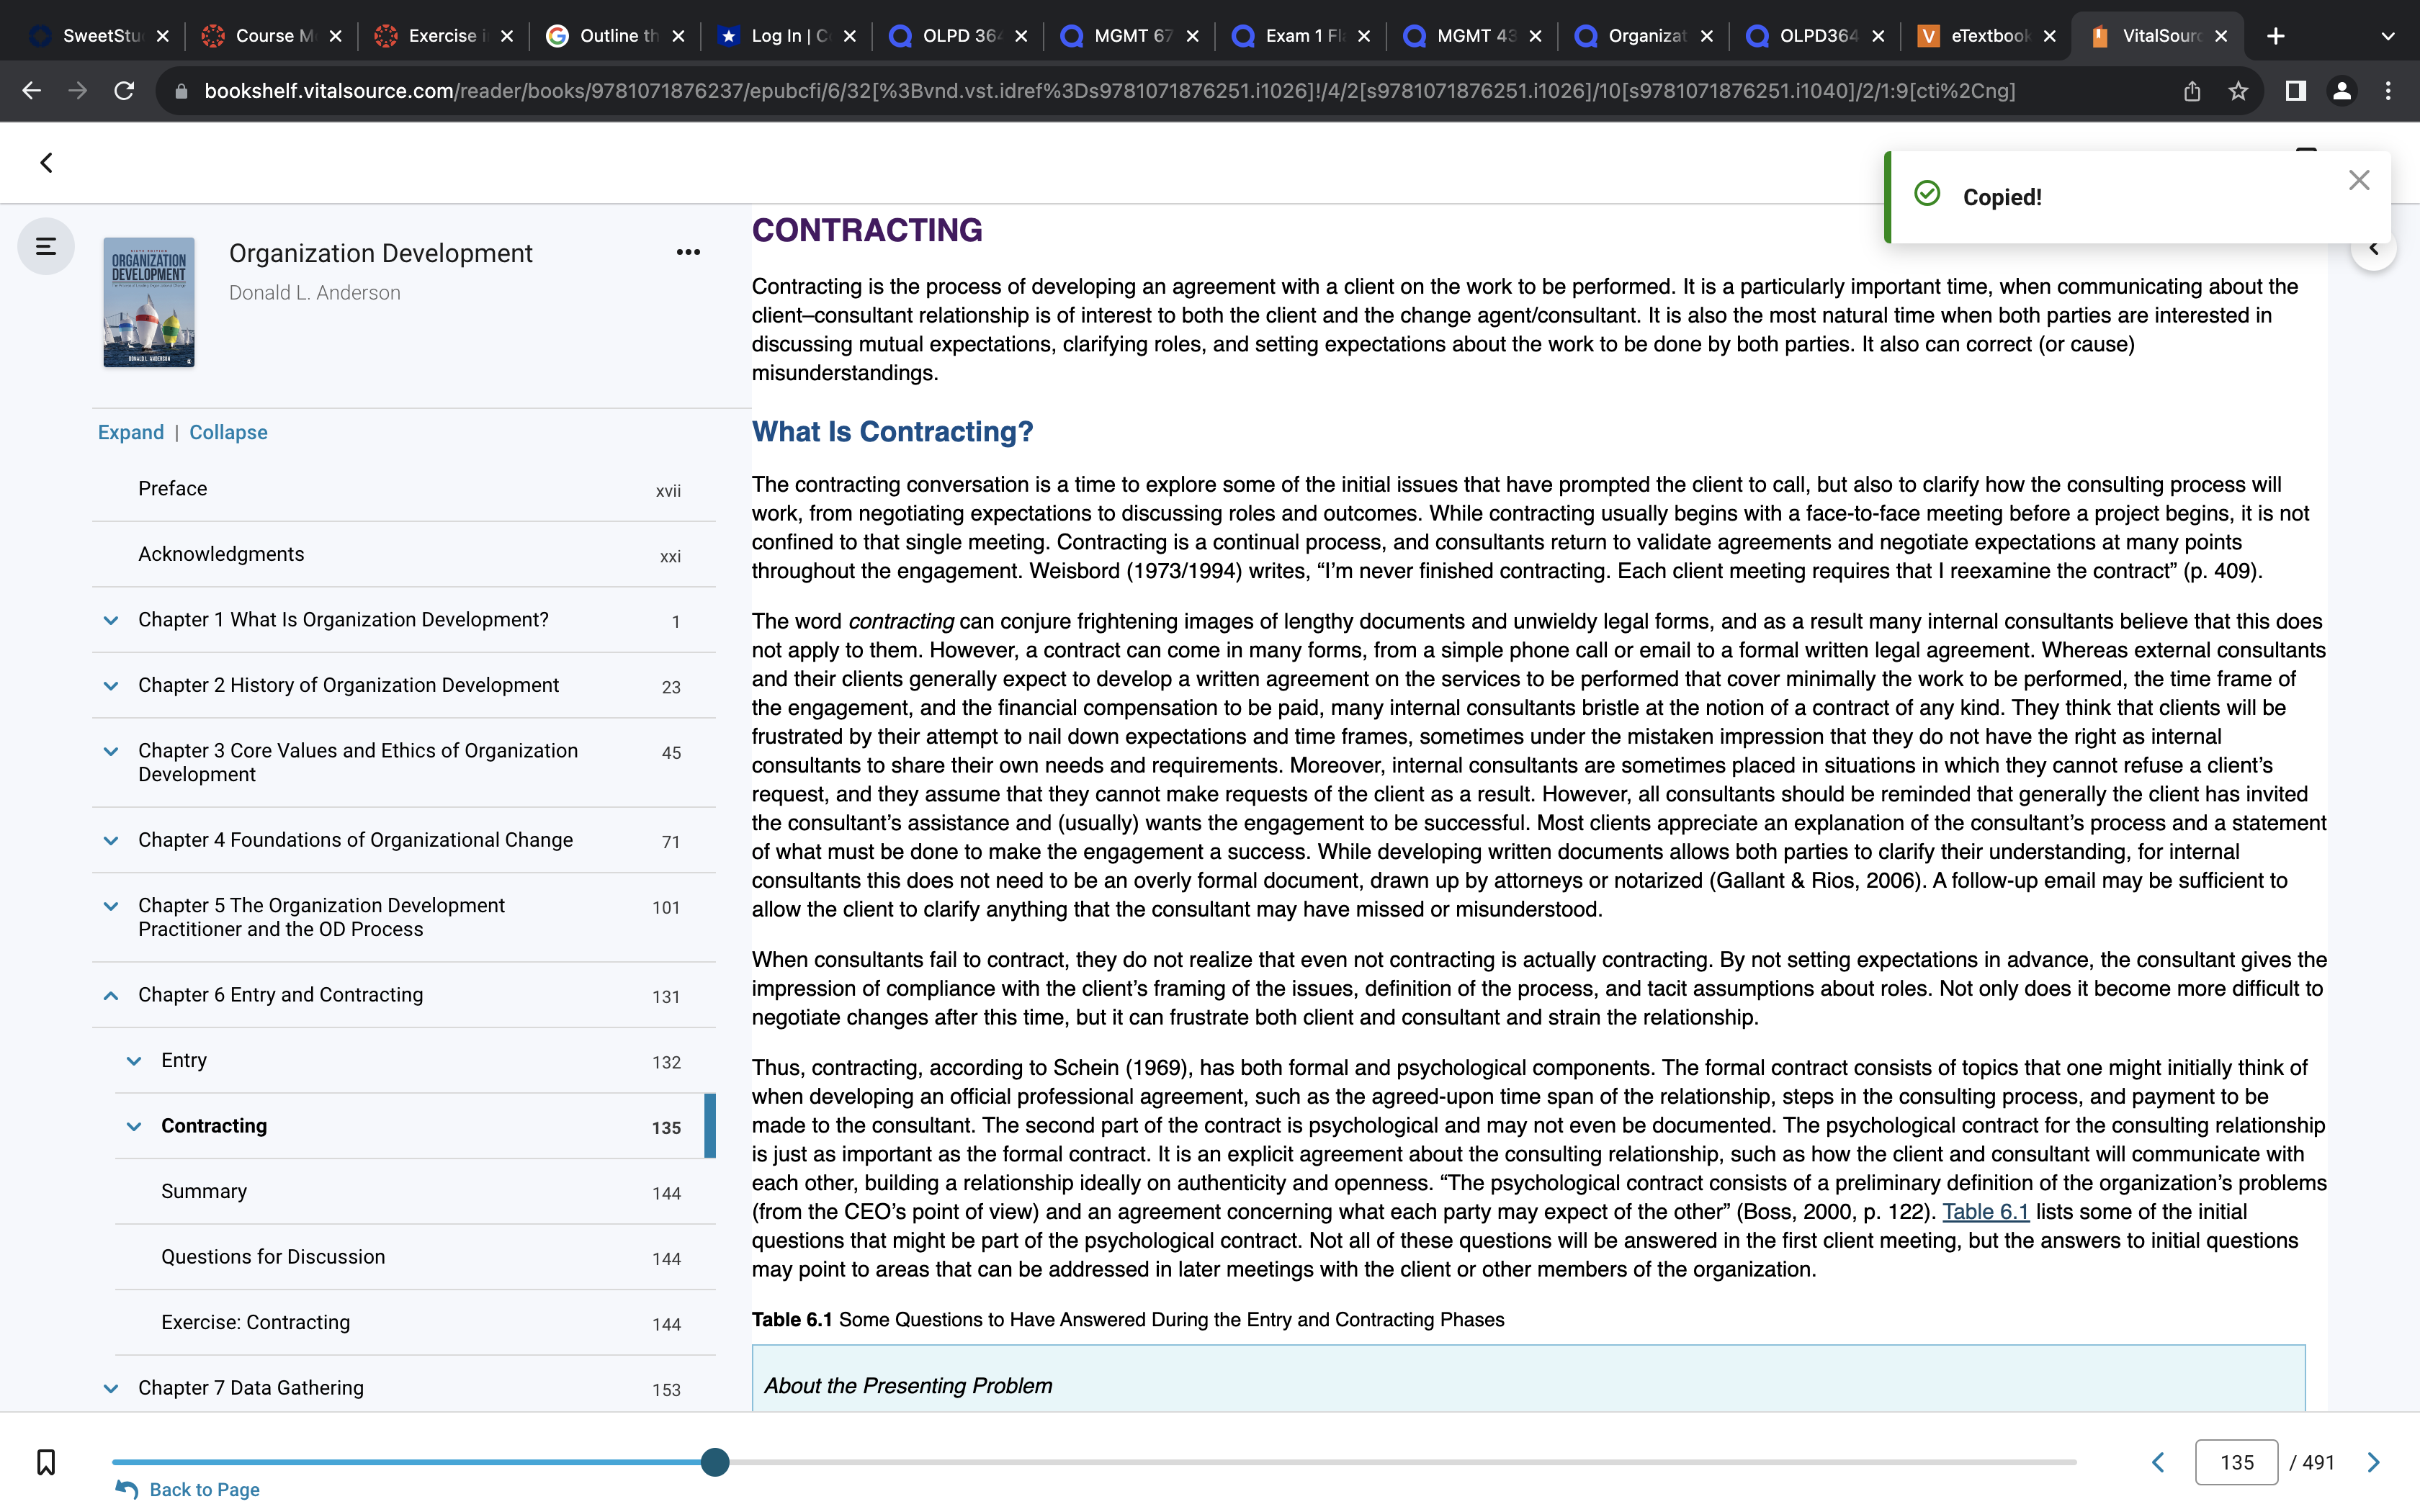Click the Contracting item text in contents
Viewport: 2420px width, 1512px height.
point(214,1126)
